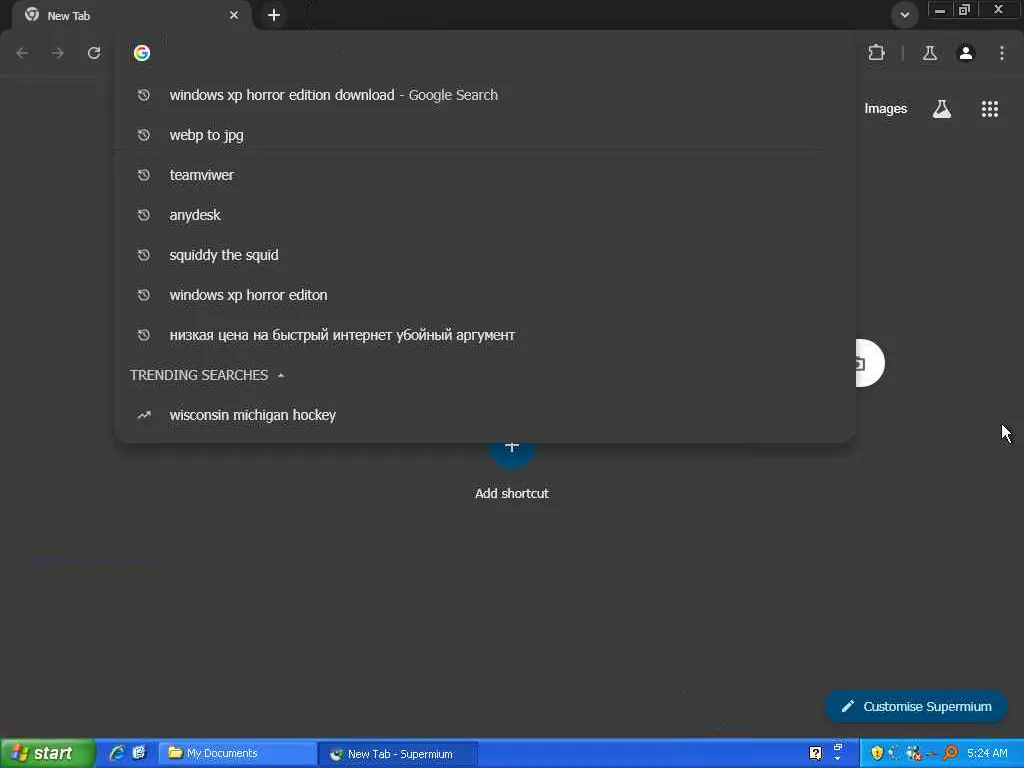
Task: Click history clock icon beside 'anydesk'
Action: pos(144,215)
